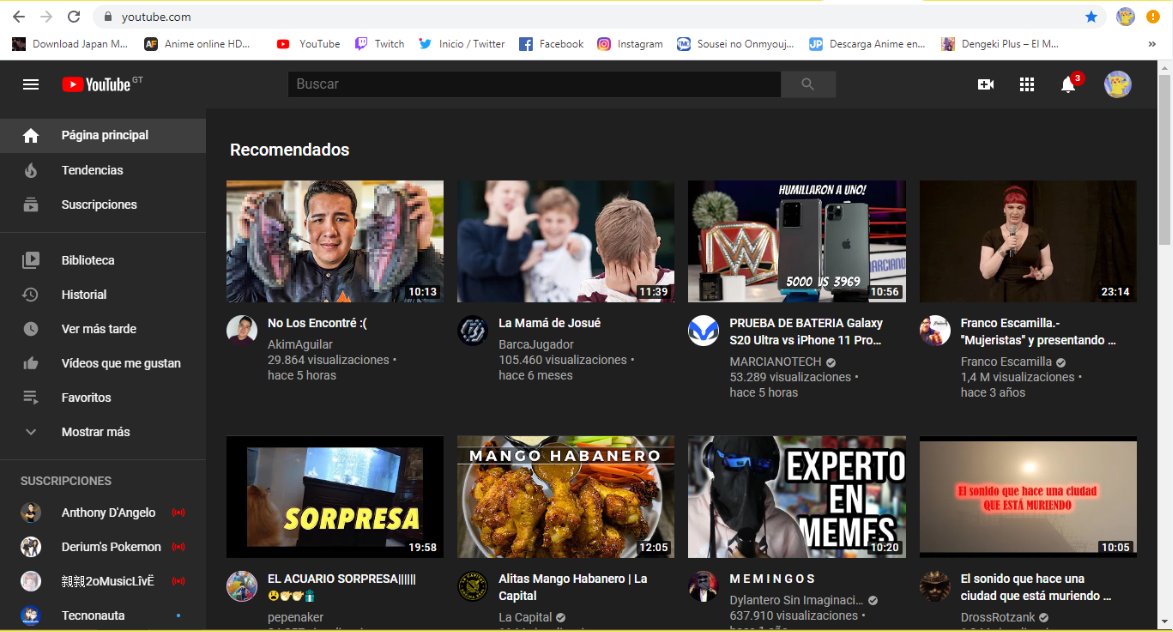Open Sousei no Onmyouj... bookmark

(735, 44)
